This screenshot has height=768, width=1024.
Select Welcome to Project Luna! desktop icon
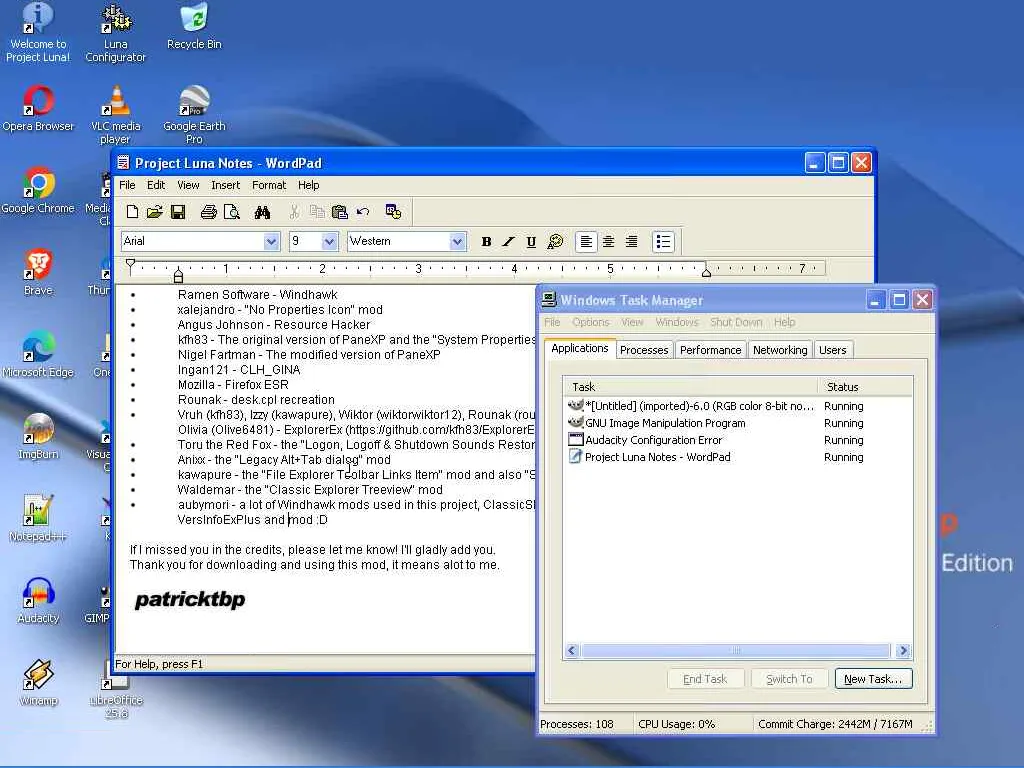tap(38, 33)
